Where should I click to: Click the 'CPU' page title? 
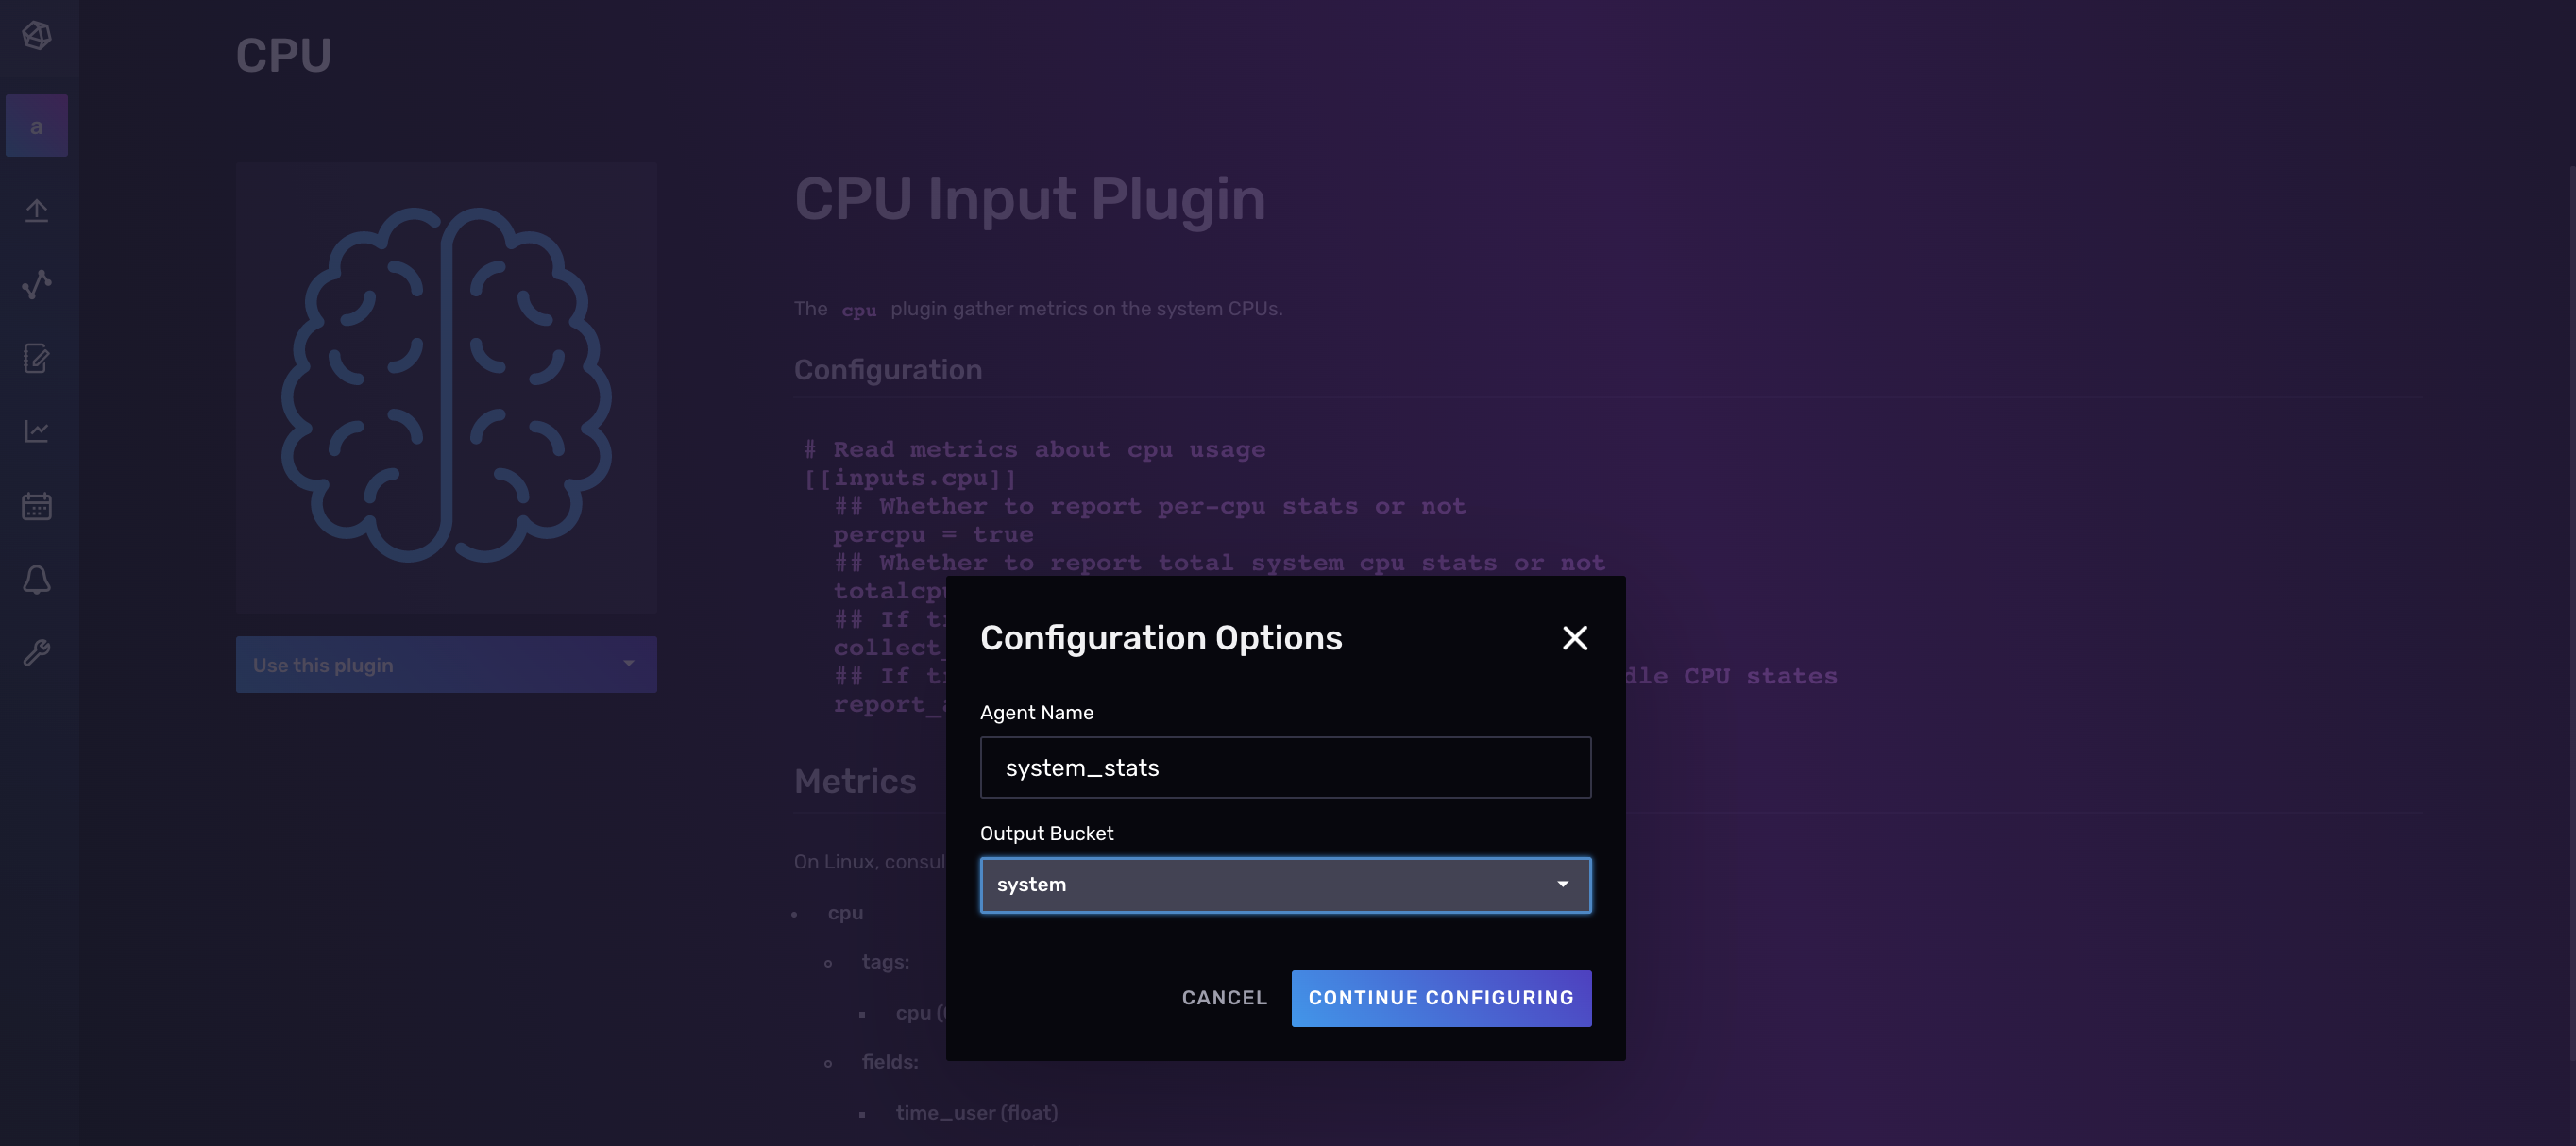point(284,55)
